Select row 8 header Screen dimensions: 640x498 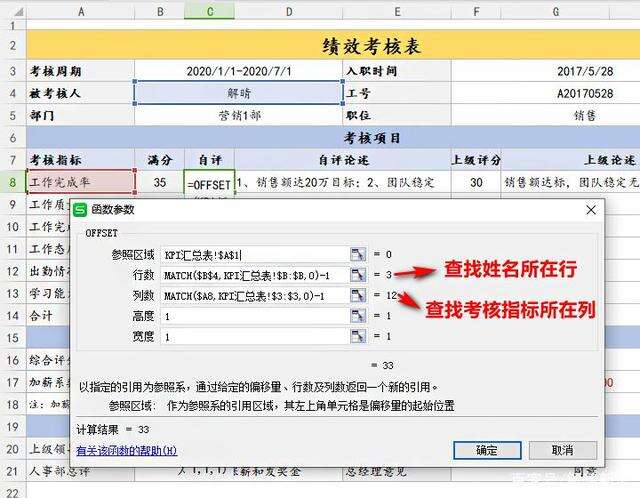[x=13, y=182]
